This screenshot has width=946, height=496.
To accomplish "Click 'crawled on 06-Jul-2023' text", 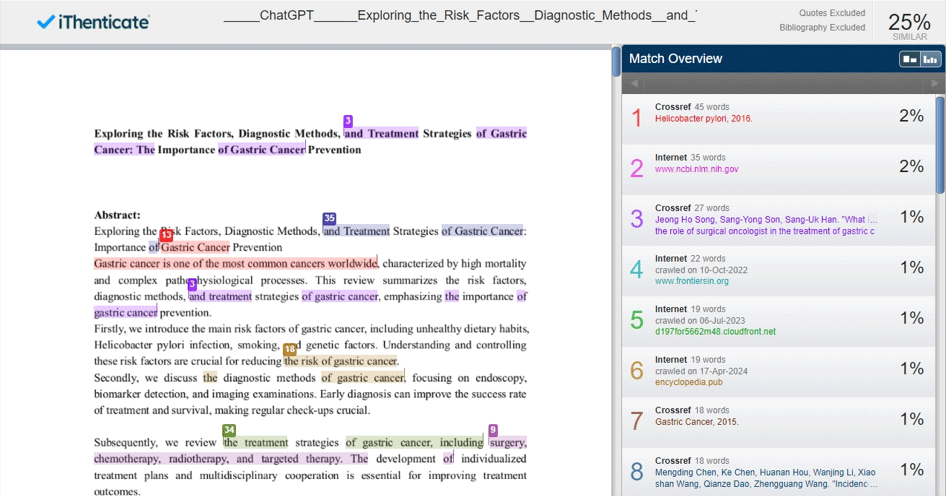I will [x=700, y=321].
